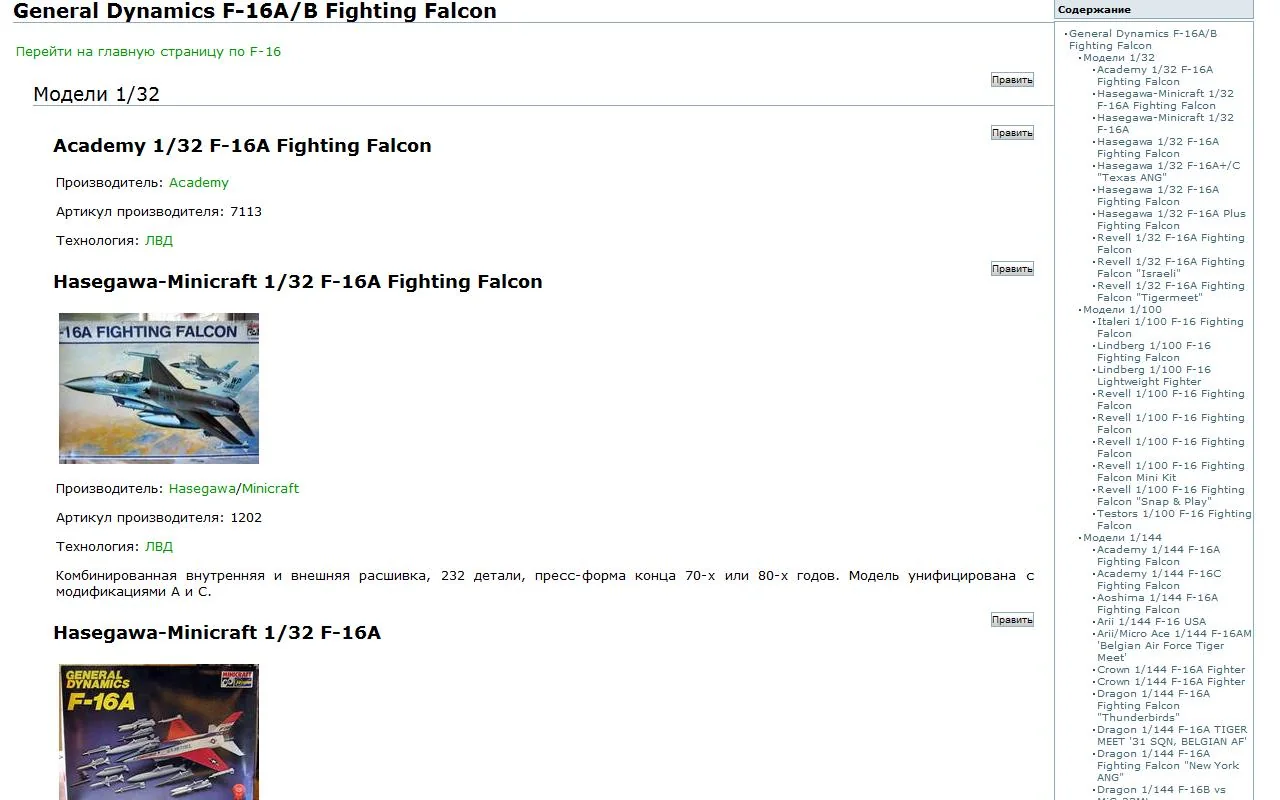
Task: Open the F-16A Fighting Falcon box art thumbnail
Action: click(x=159, y=388)
